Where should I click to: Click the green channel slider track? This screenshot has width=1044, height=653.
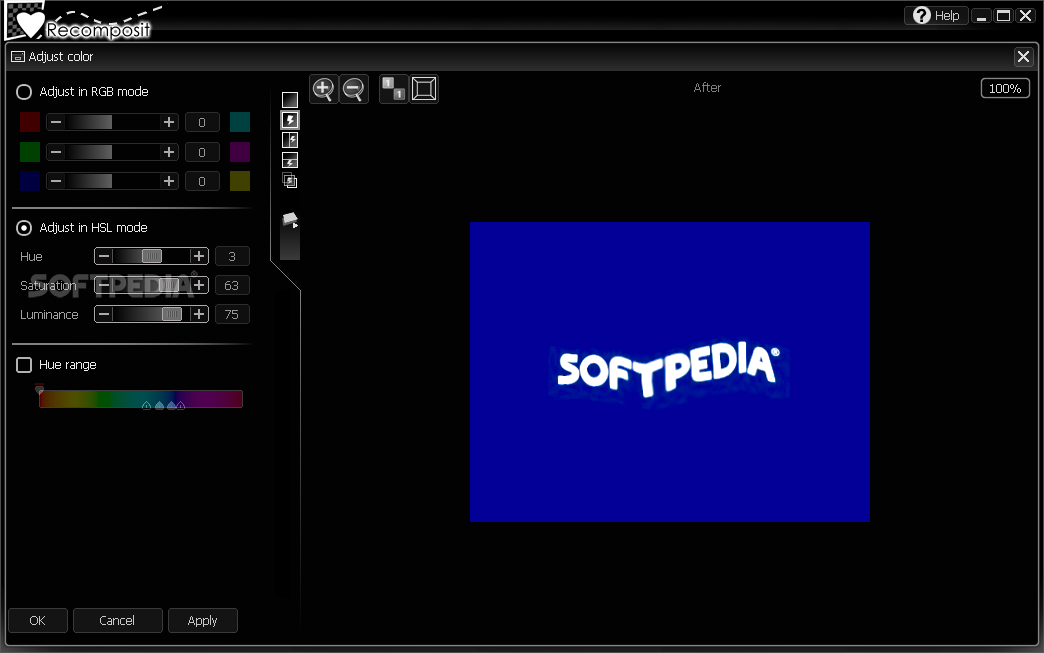tap(113, 152)
